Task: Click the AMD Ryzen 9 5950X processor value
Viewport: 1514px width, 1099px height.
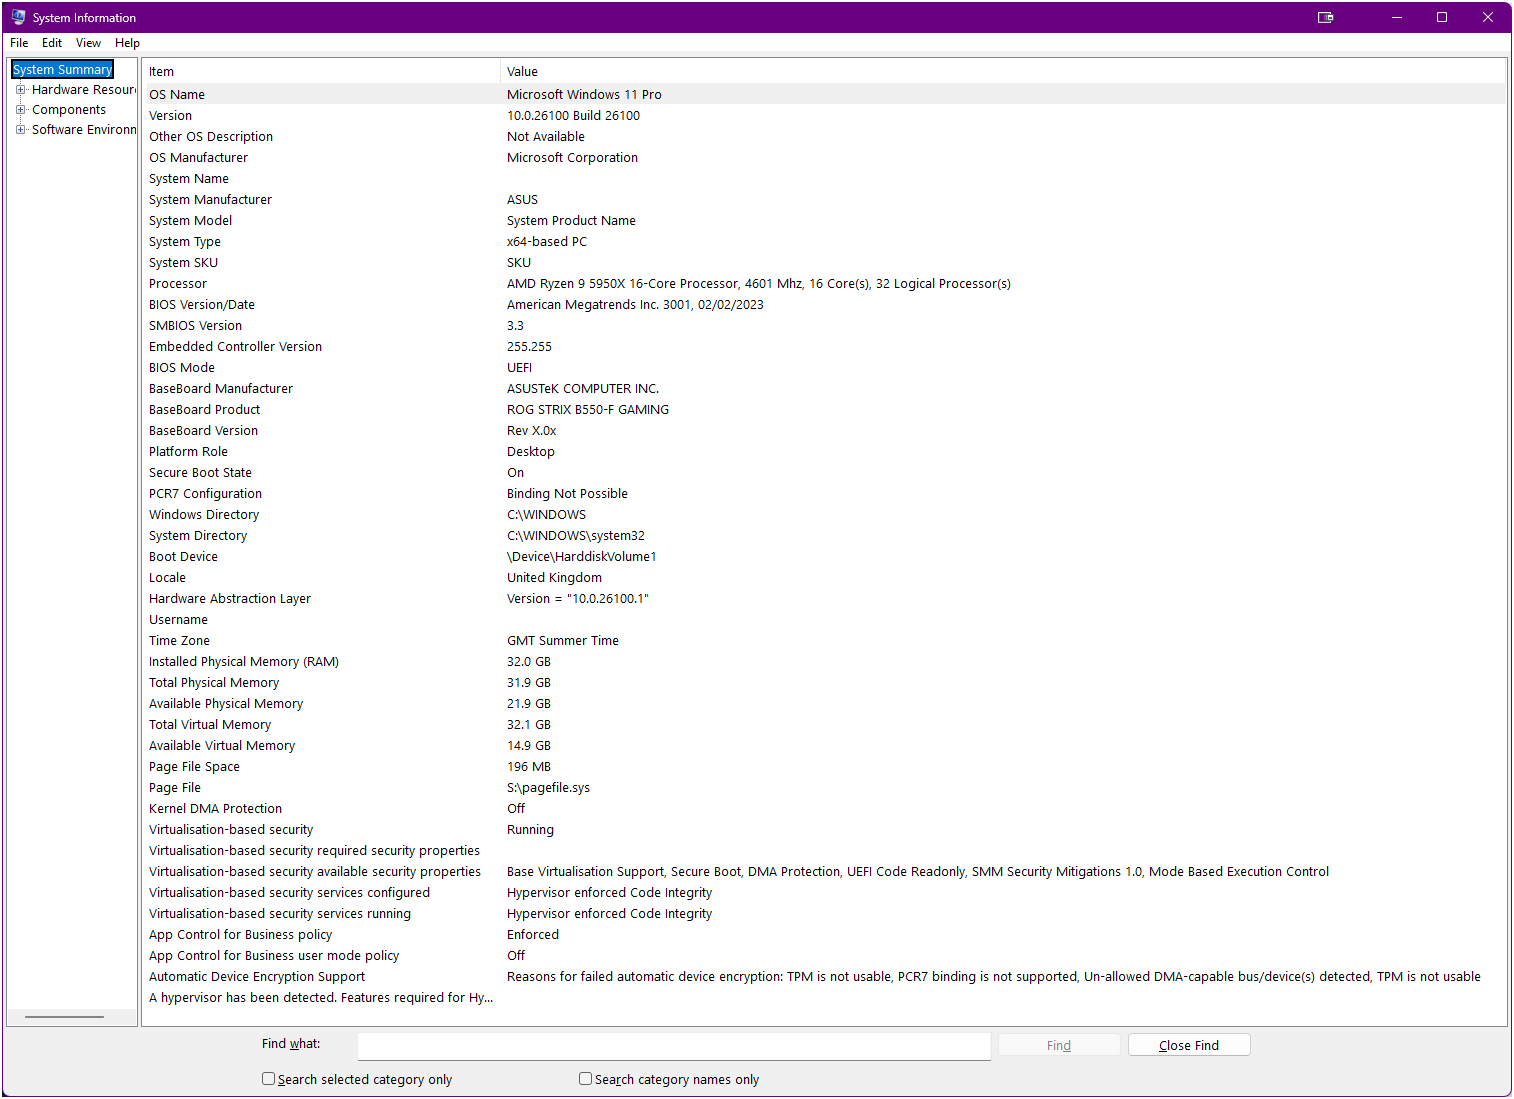Action: (759, 283)
